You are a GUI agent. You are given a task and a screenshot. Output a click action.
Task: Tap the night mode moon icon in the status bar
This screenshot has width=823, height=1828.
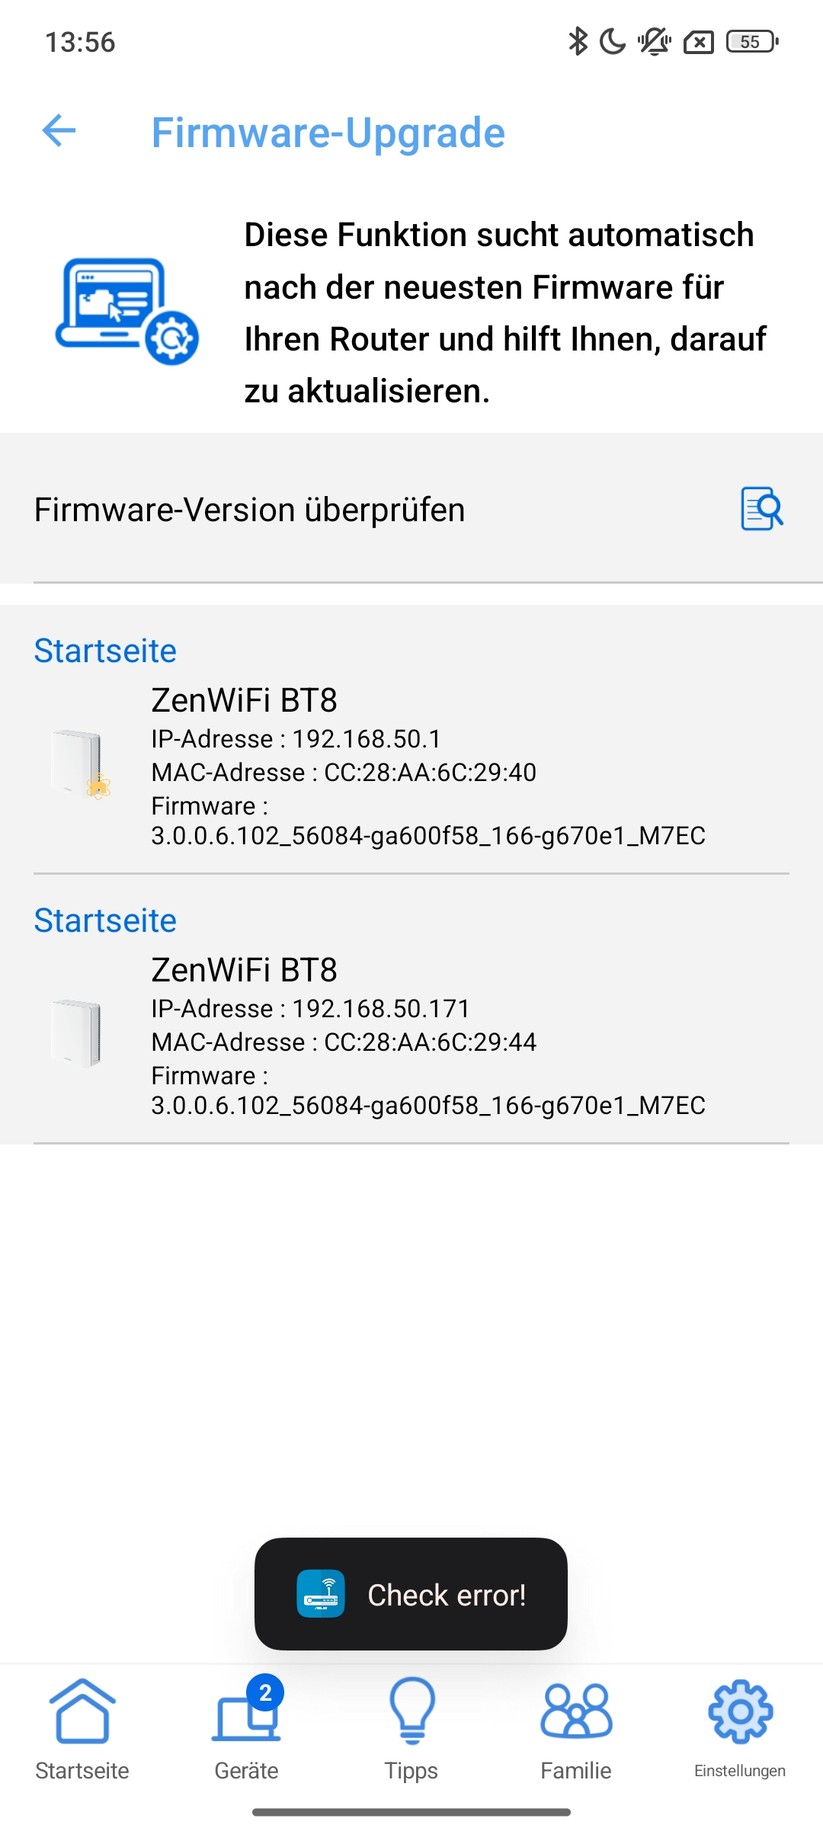pos(614,41)
